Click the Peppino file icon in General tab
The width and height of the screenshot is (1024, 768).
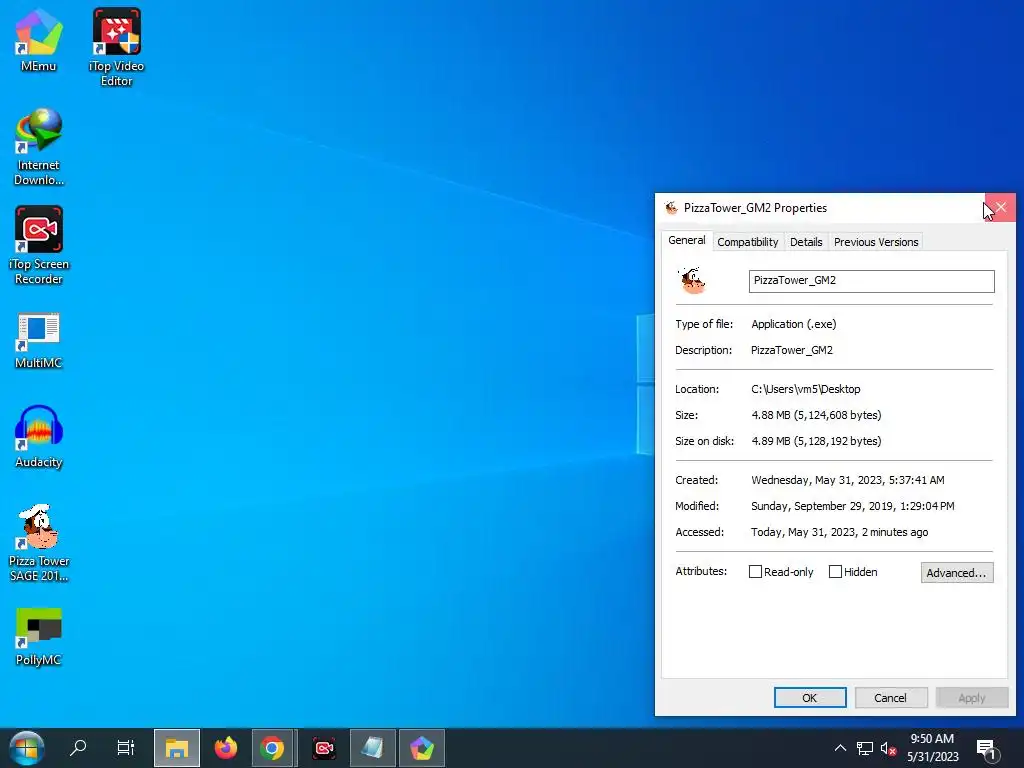(692, 281)
